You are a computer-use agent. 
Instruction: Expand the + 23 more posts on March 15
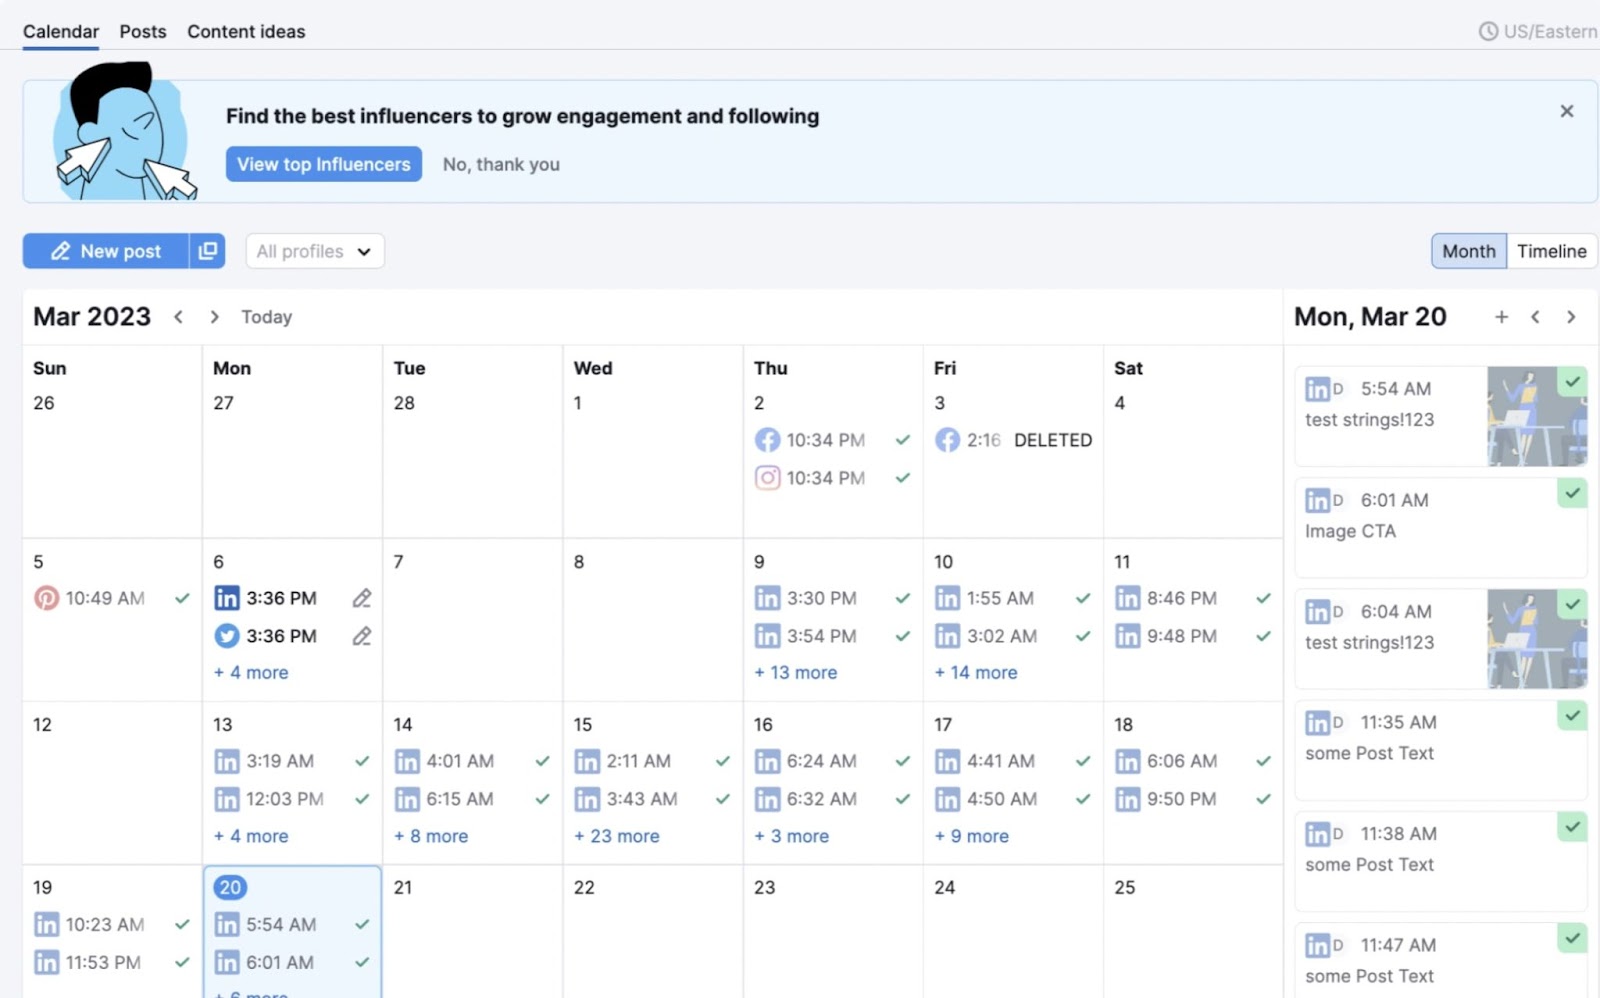(x=617, y=836)
